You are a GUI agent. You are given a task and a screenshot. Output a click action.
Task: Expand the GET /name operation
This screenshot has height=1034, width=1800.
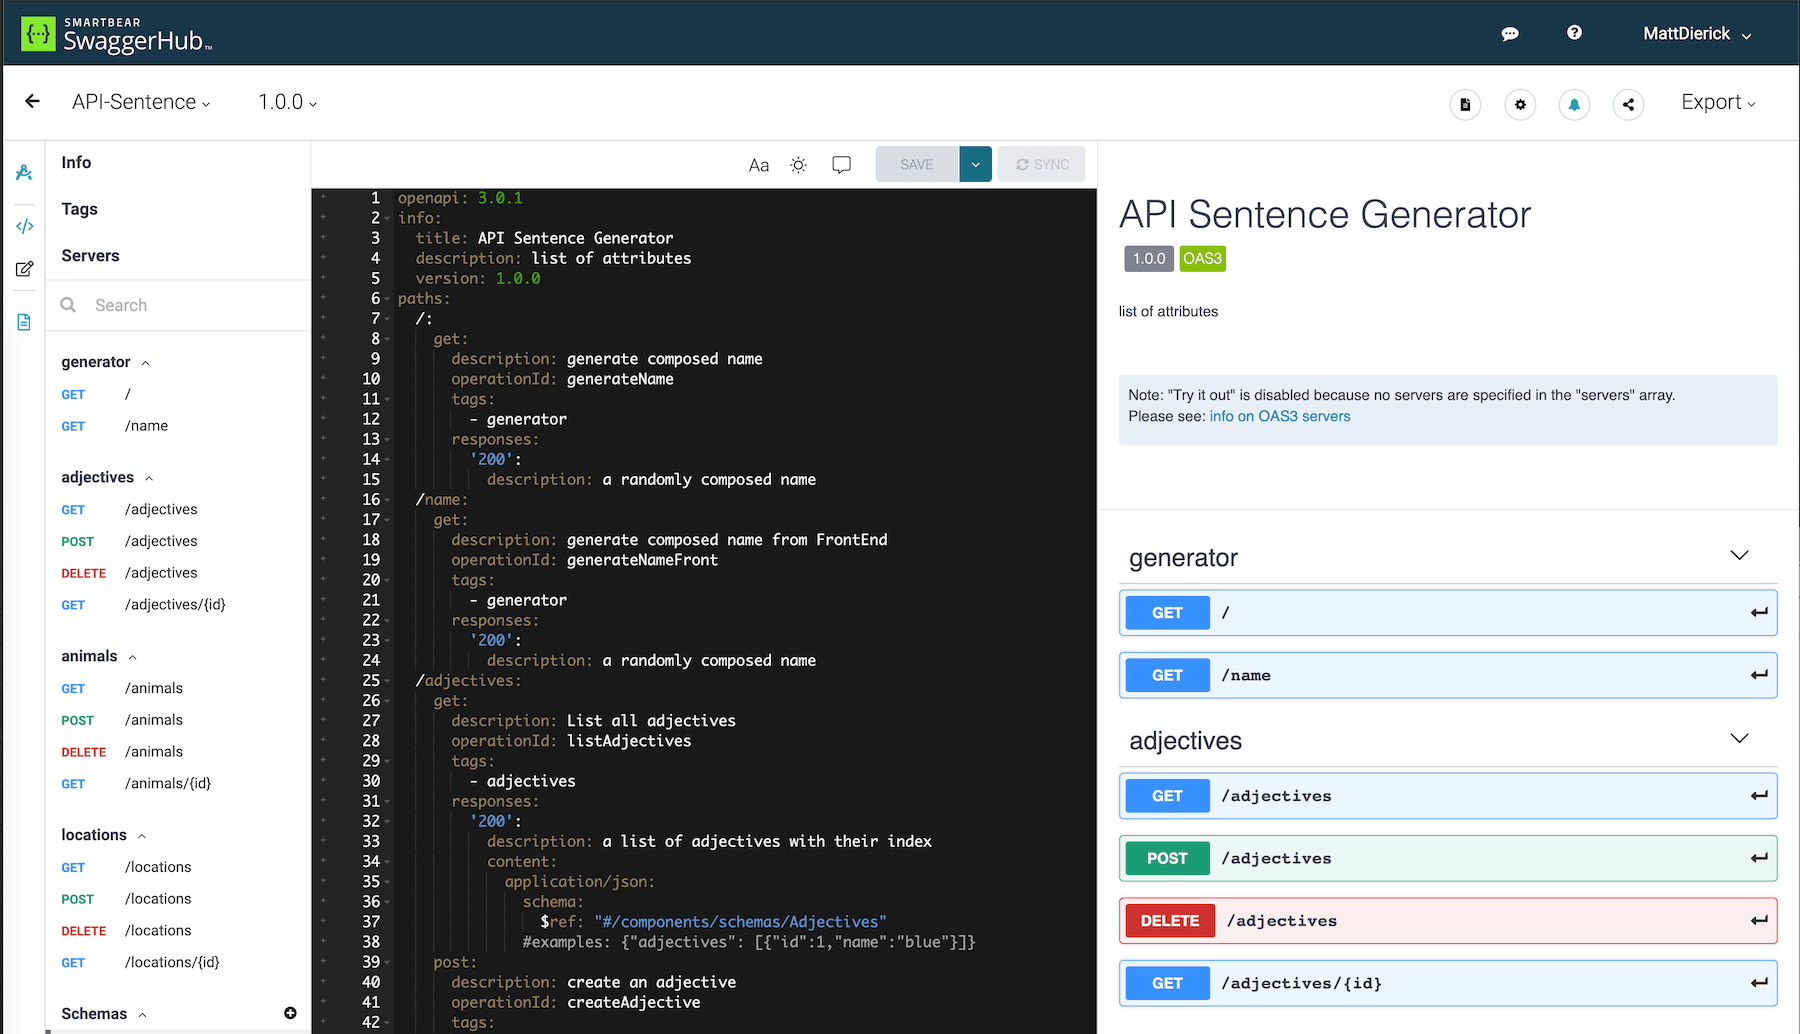pos(1447,675)
